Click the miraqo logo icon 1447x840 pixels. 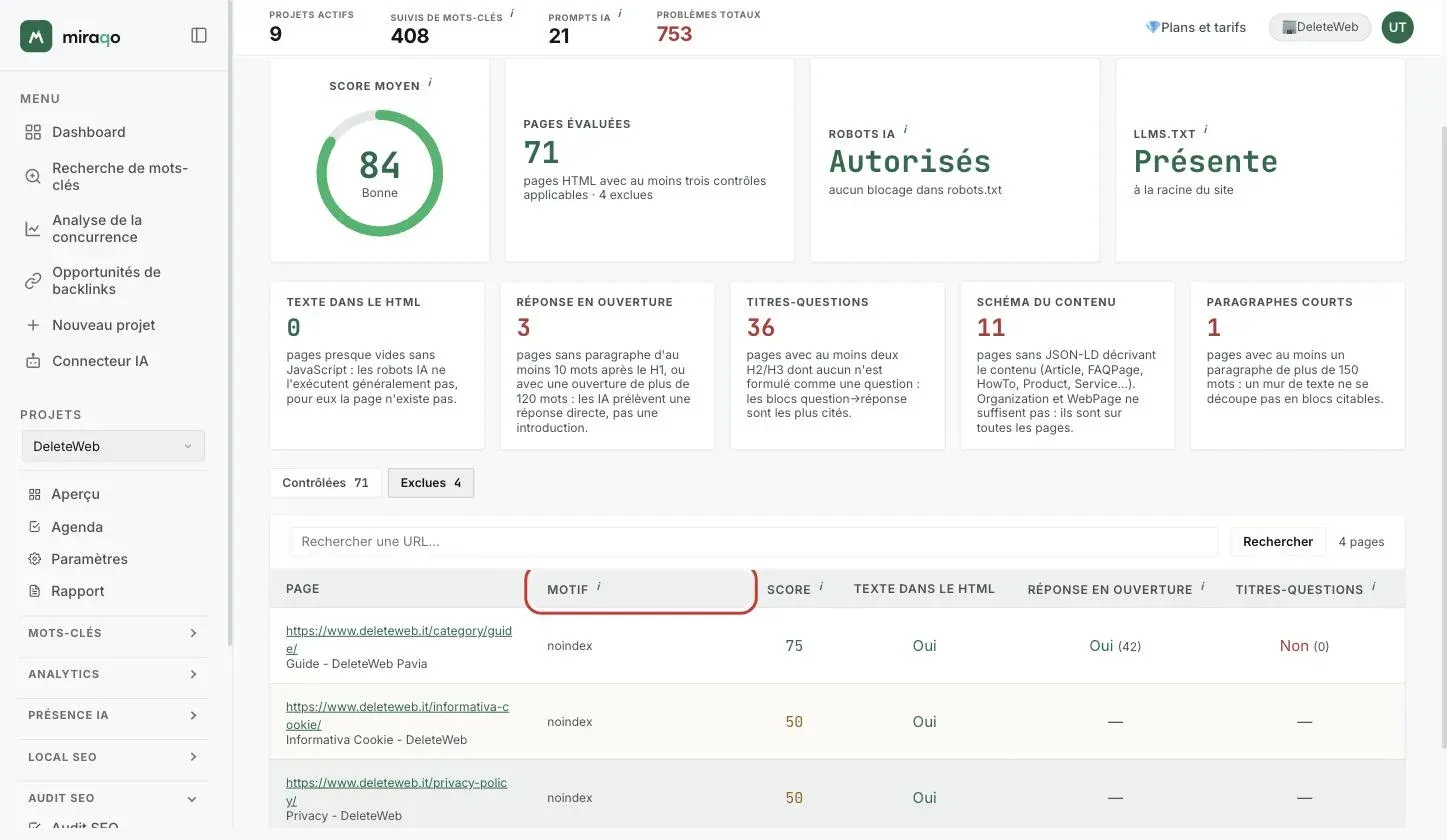[36, 36]
